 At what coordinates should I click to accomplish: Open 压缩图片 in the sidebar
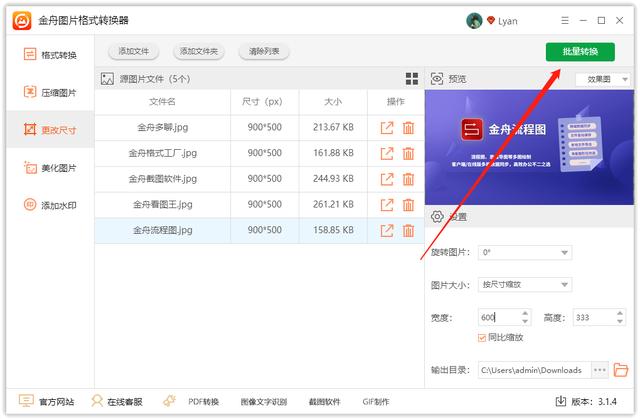tap(50, 92)
